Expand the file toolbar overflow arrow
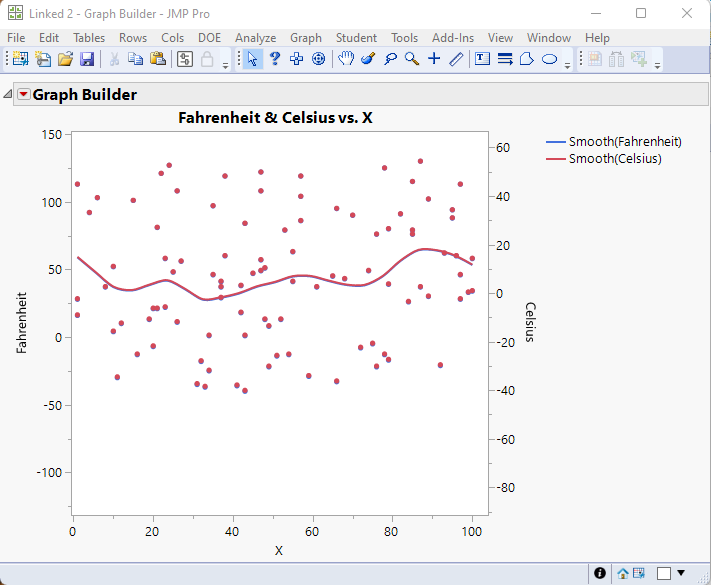711x585 pixels. pyautogui.click(x=225, y=66)
